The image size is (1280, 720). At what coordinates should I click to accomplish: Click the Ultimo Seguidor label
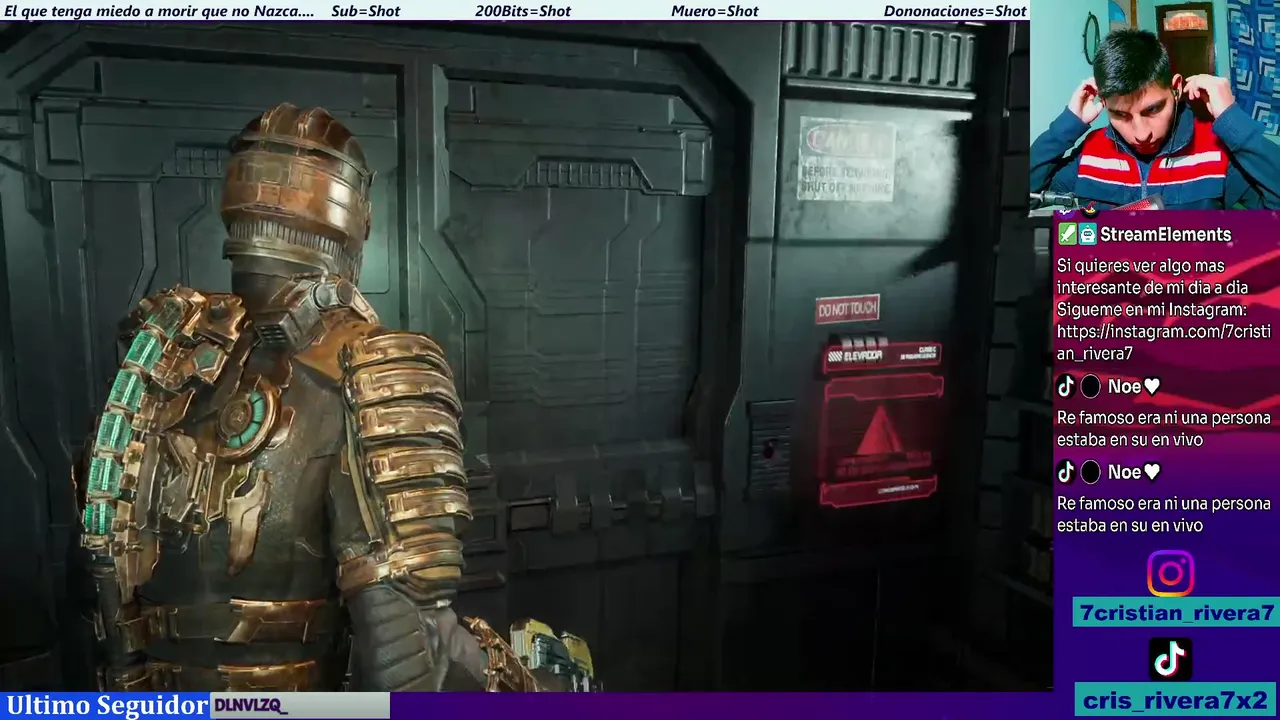pyautogui.click(x=107, y=705)
